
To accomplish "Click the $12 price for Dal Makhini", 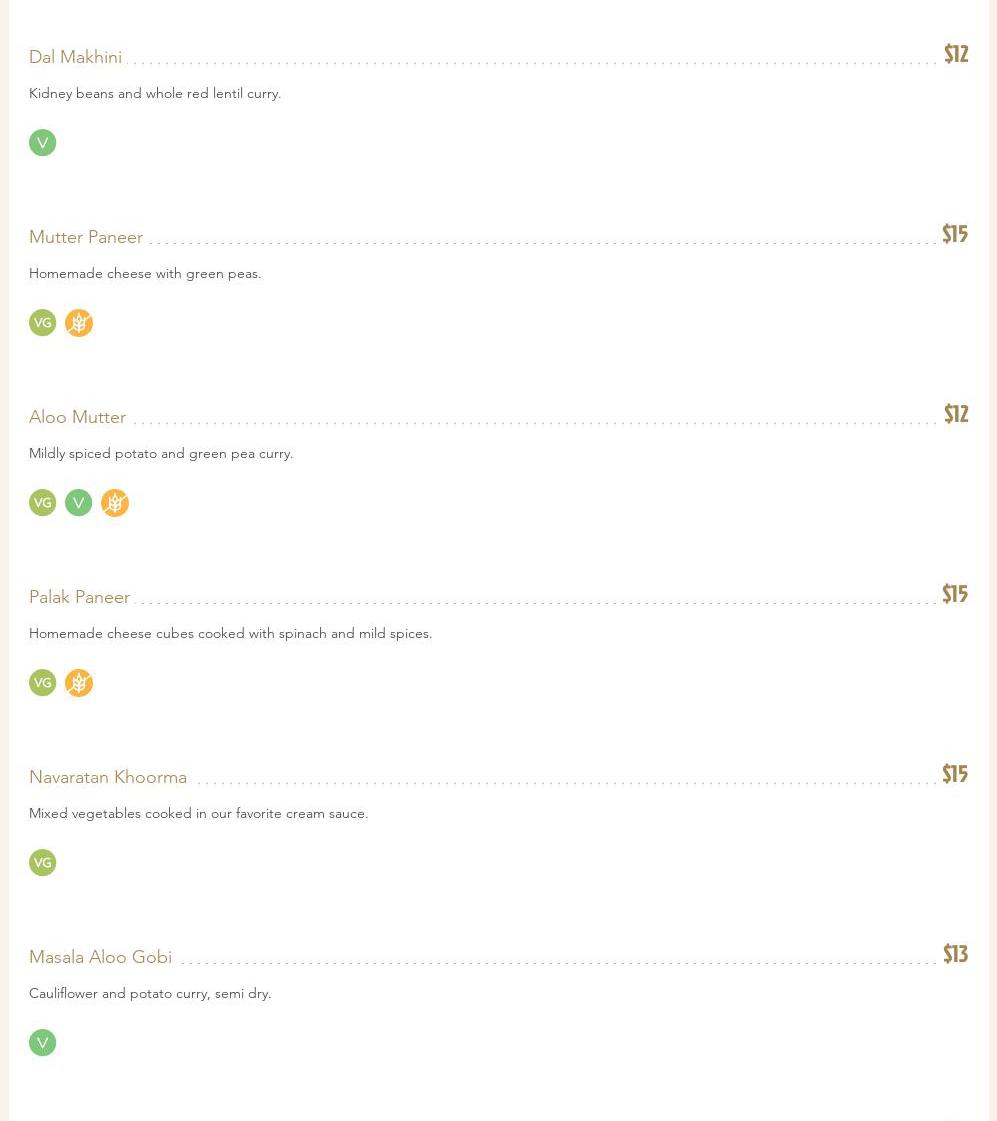I will click(956, 54).
